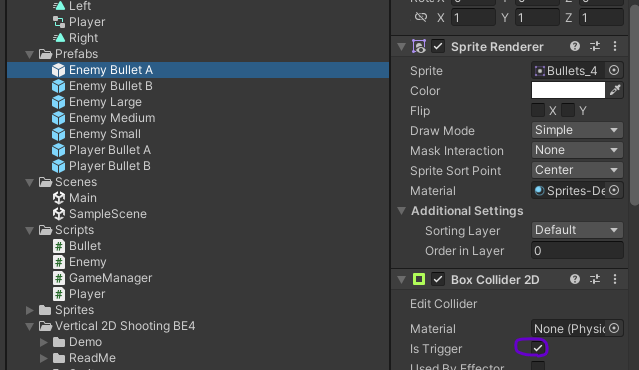This screenshot has height=370, width=639.
Task: Click the Player Bullet A prefab cube icon
Action: click(59, 150)
